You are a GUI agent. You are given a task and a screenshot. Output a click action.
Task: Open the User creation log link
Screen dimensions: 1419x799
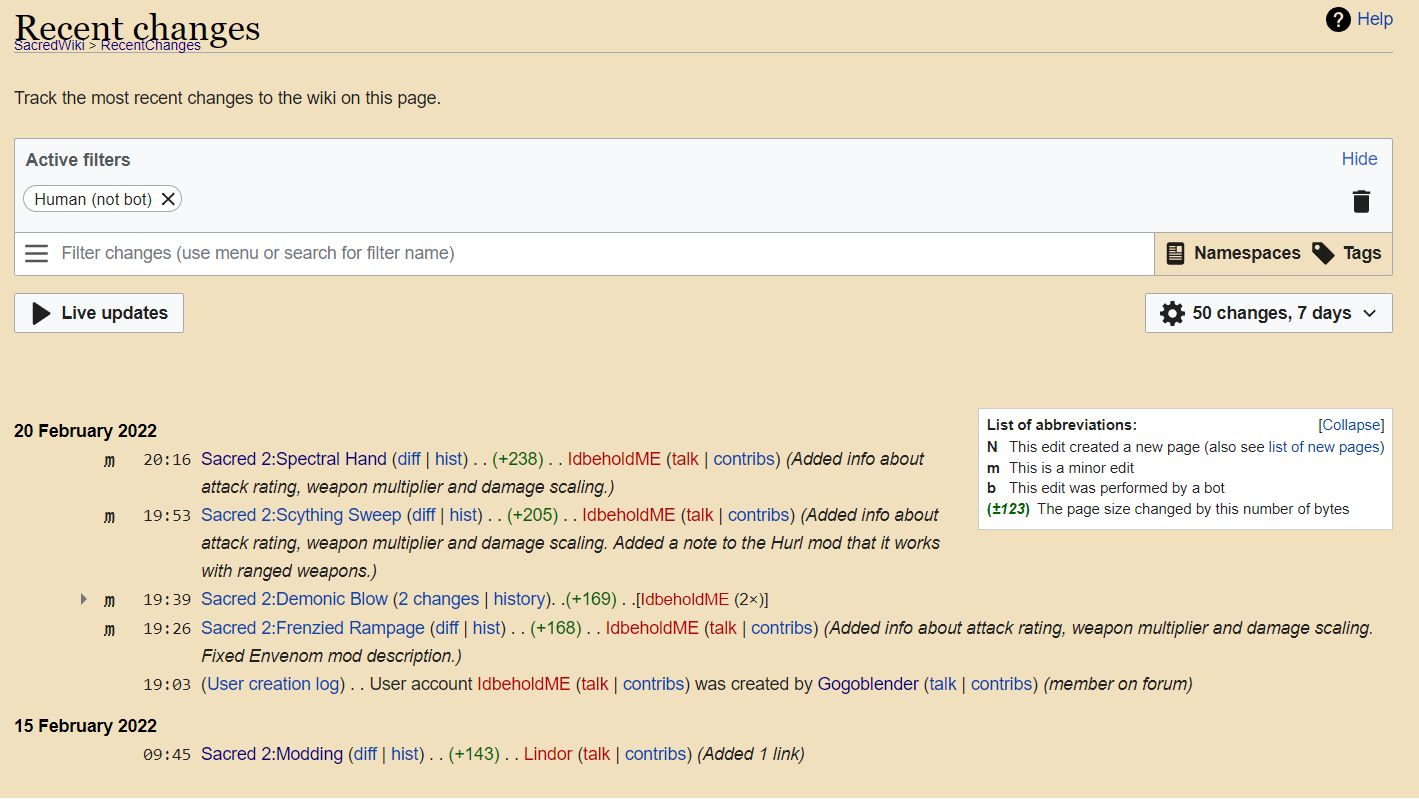275,684
